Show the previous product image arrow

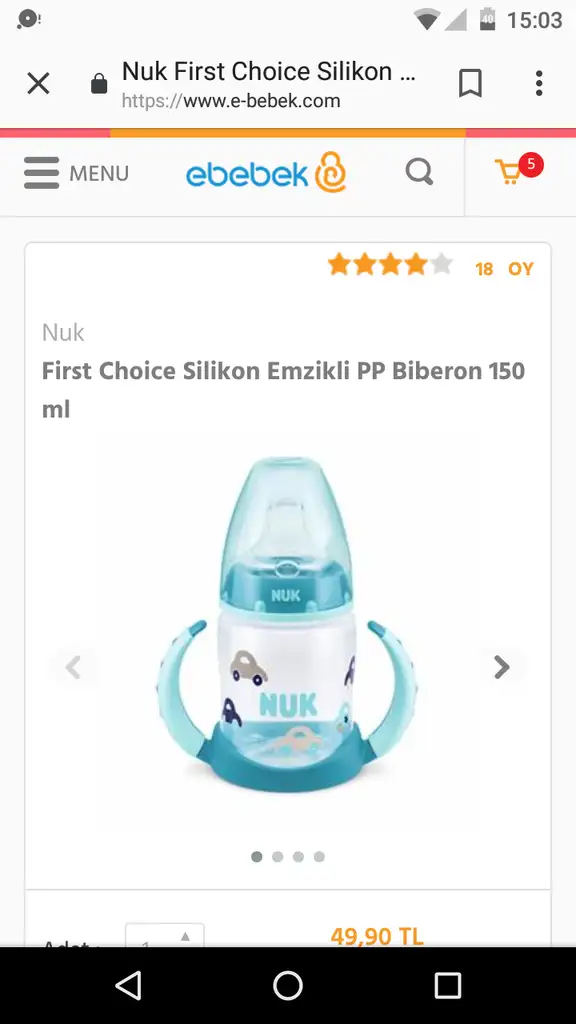coord(73,667)
